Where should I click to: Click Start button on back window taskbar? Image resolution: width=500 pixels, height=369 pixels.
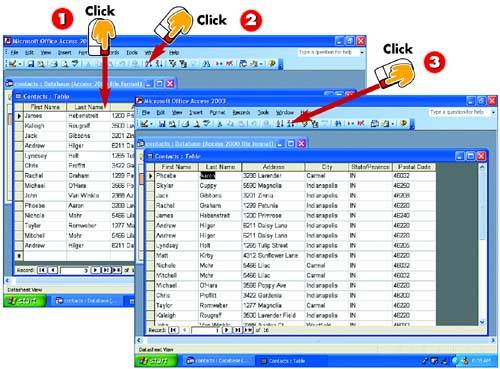24,301
